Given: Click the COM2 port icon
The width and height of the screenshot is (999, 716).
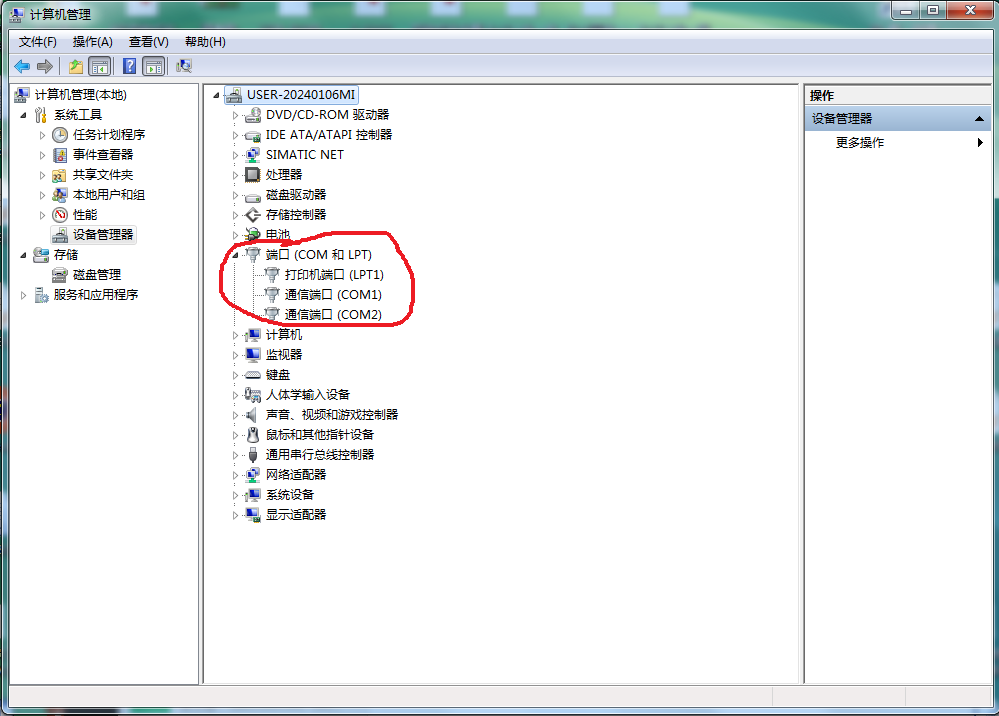Looking at the screenshot, I should click(272, 314).
